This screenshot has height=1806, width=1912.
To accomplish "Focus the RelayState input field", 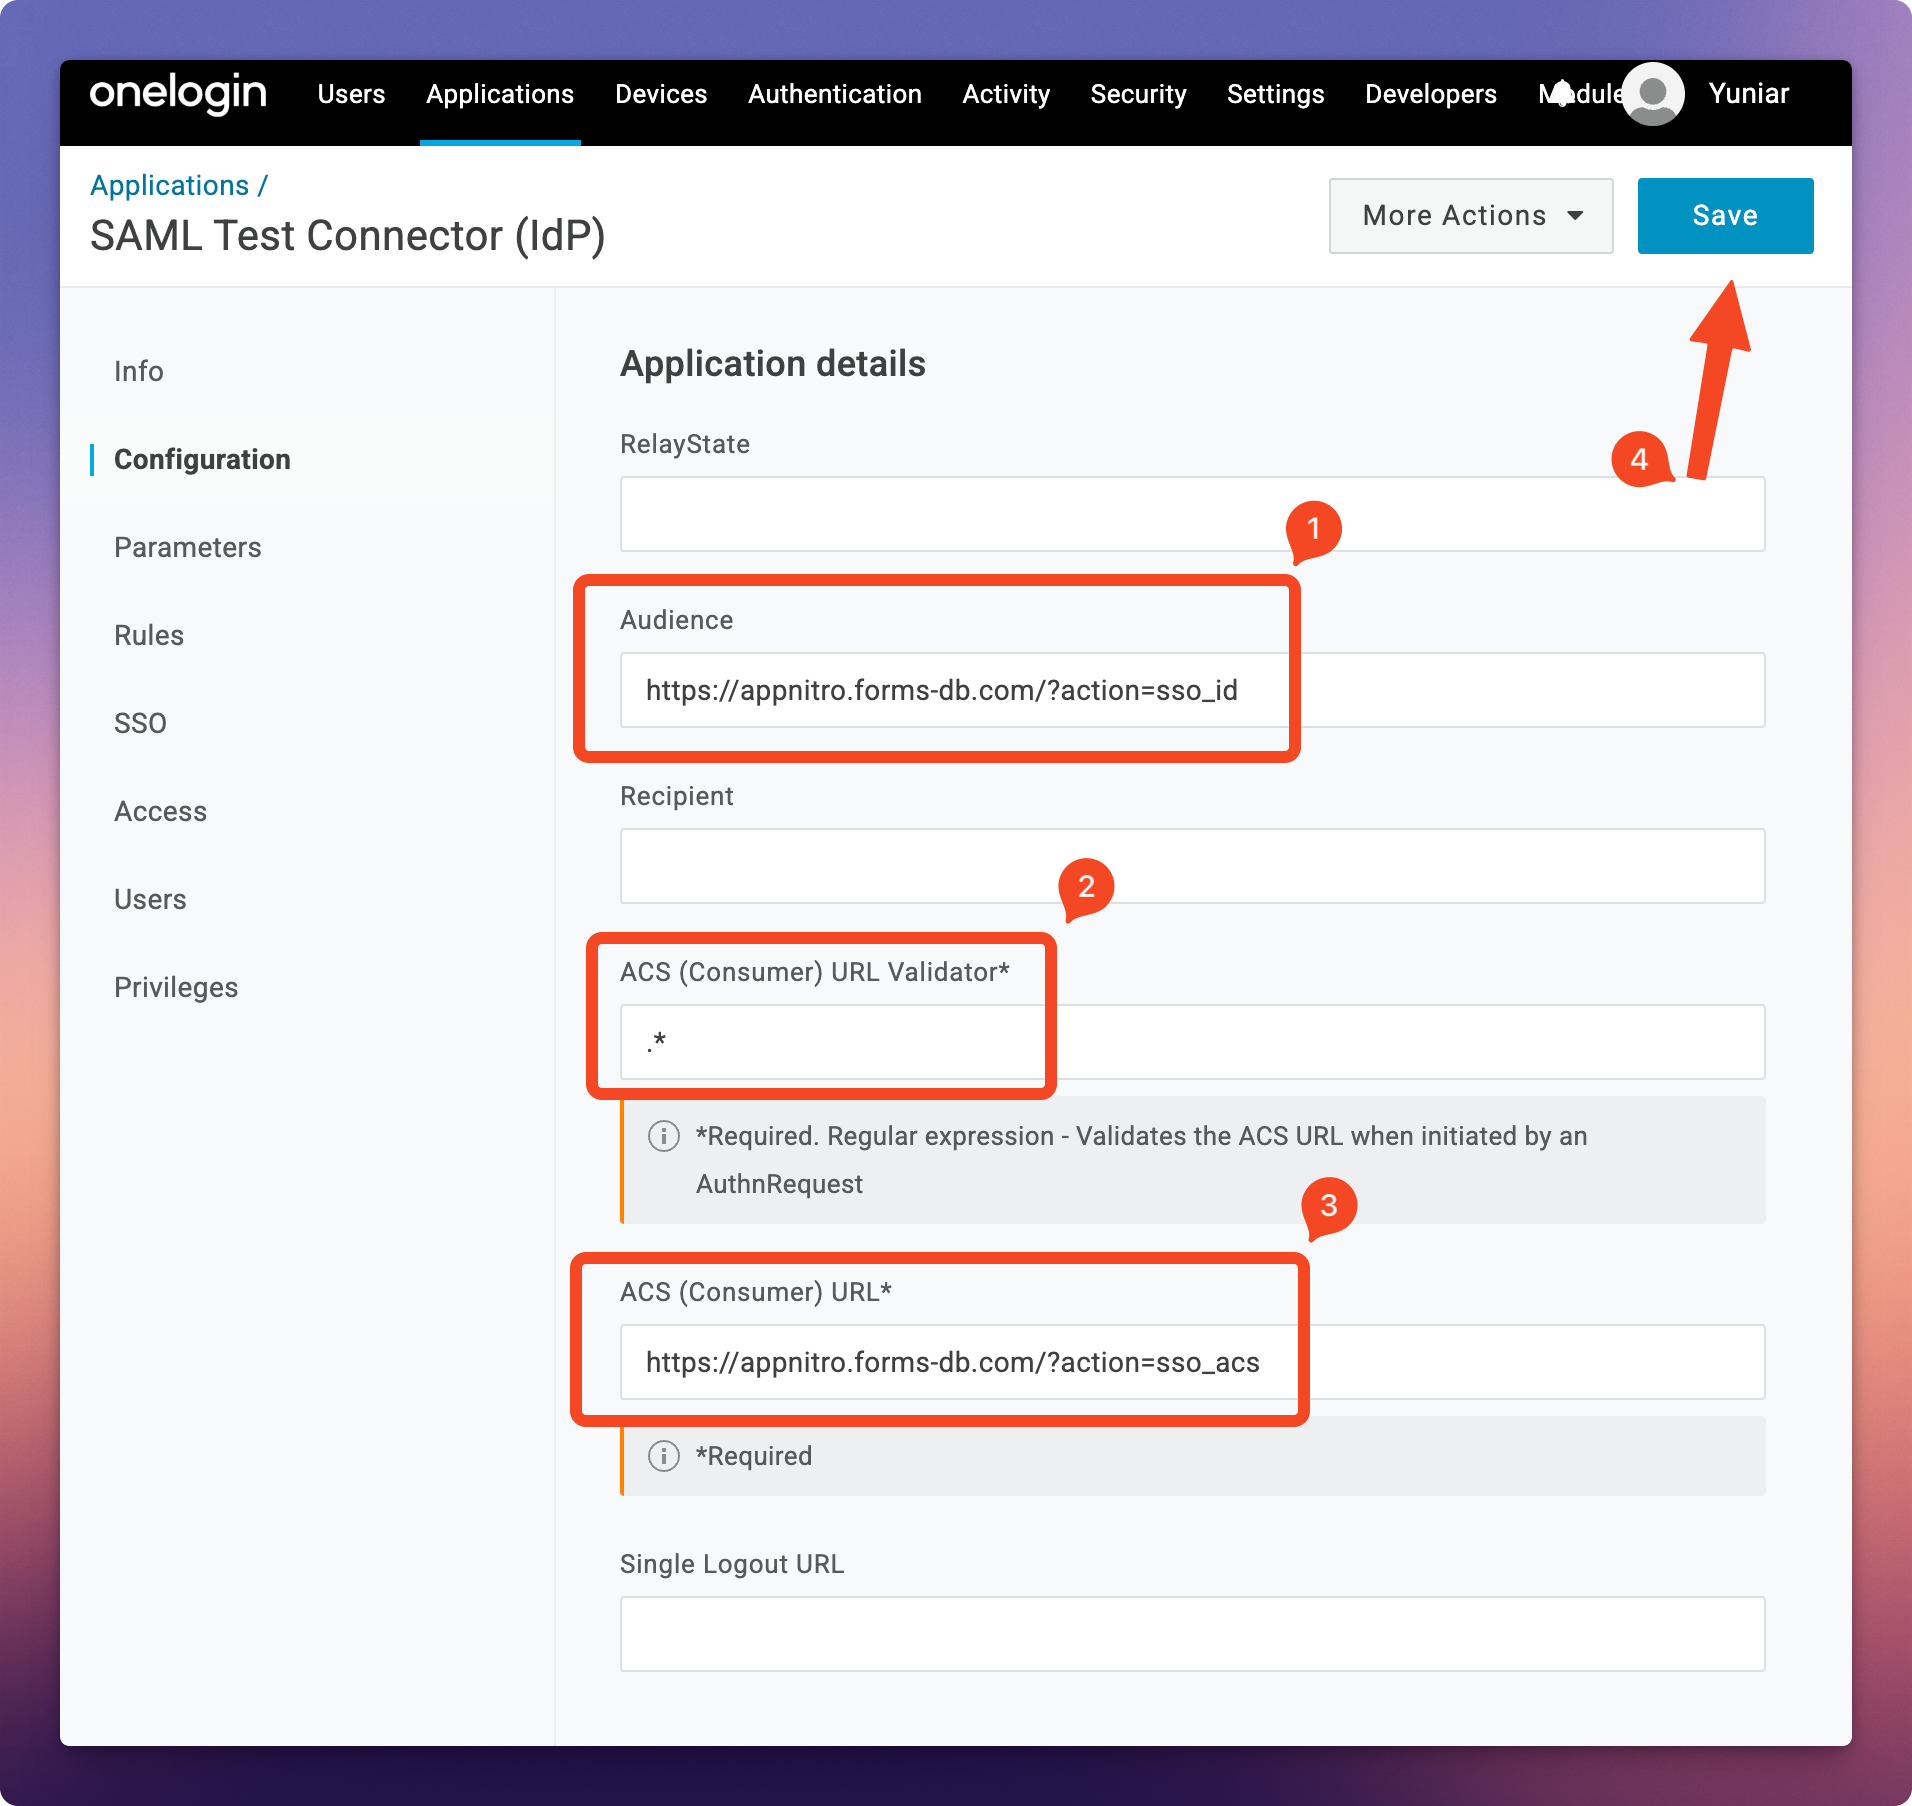I will click(x=1192, y=514).
